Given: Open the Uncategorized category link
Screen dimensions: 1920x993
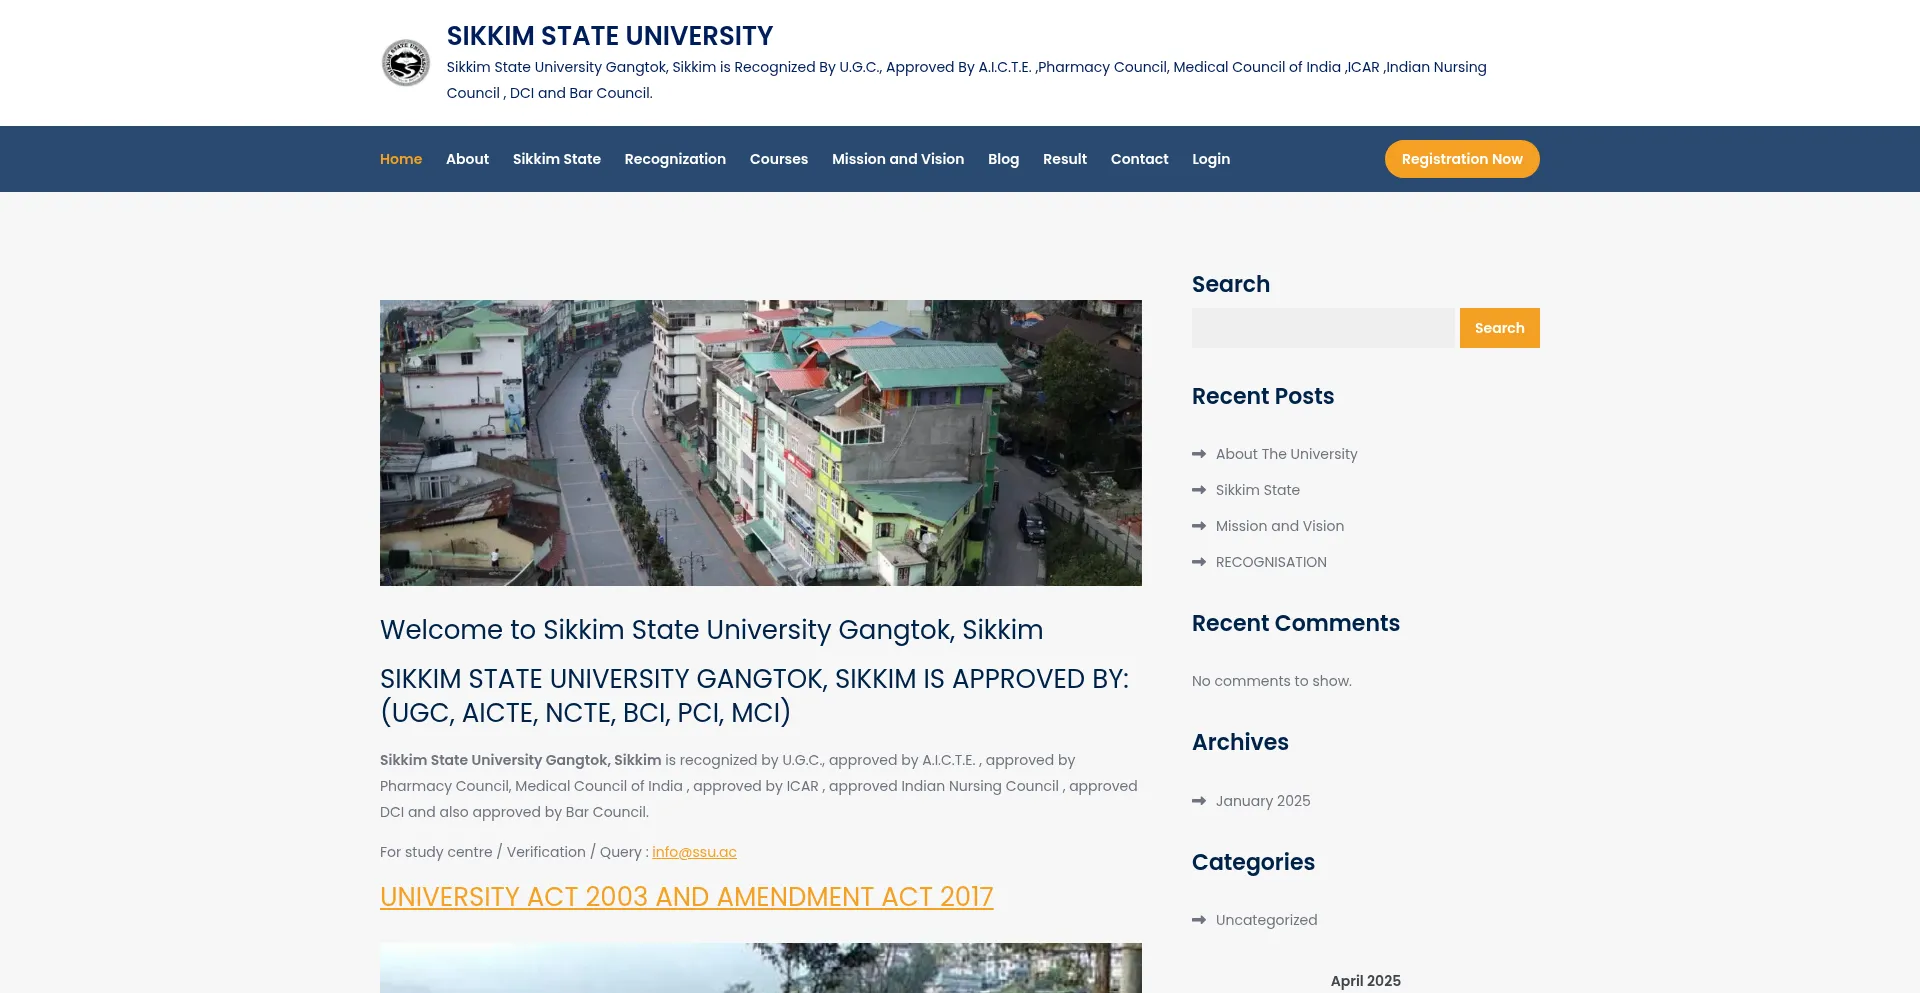Looking at the screenshot, I should [x=1266, y=920].
